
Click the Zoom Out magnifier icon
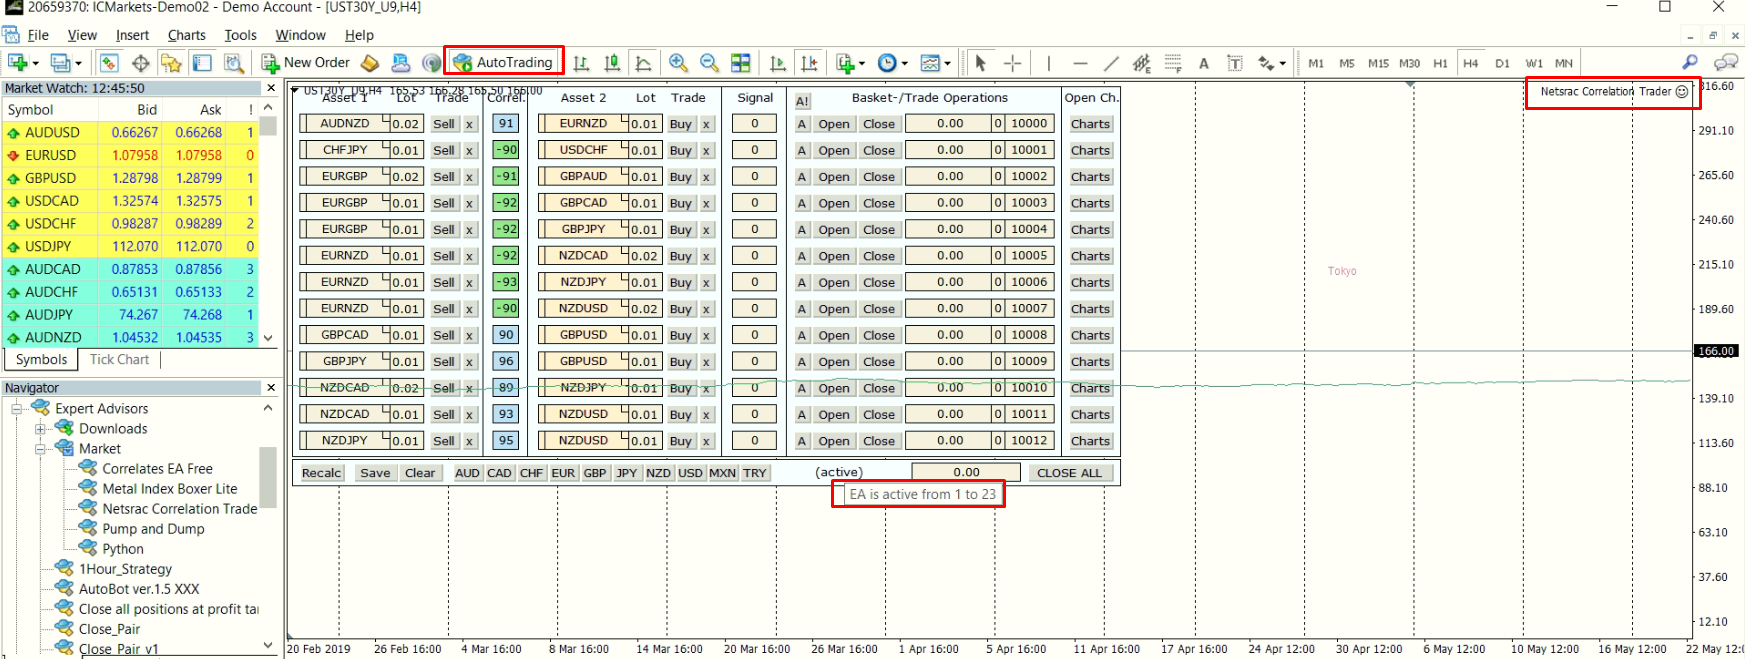709,63
